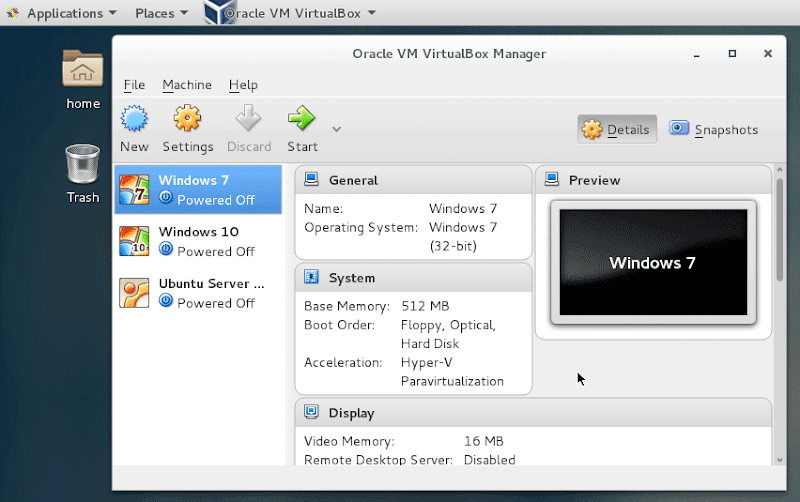Open the General section header
This screenshot has width=800, height=502.
(413, 180)
